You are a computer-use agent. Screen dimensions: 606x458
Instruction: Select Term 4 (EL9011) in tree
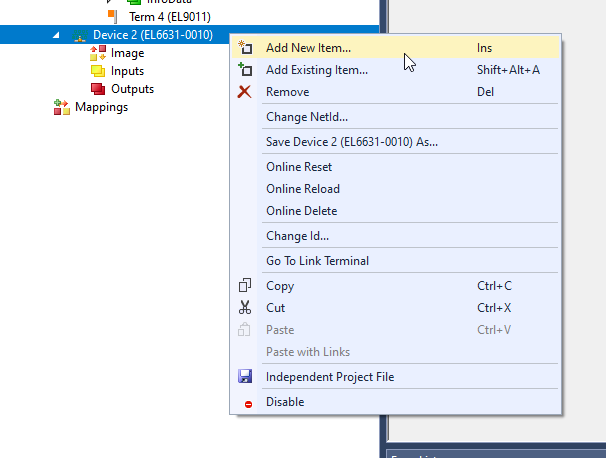point(169,17)
